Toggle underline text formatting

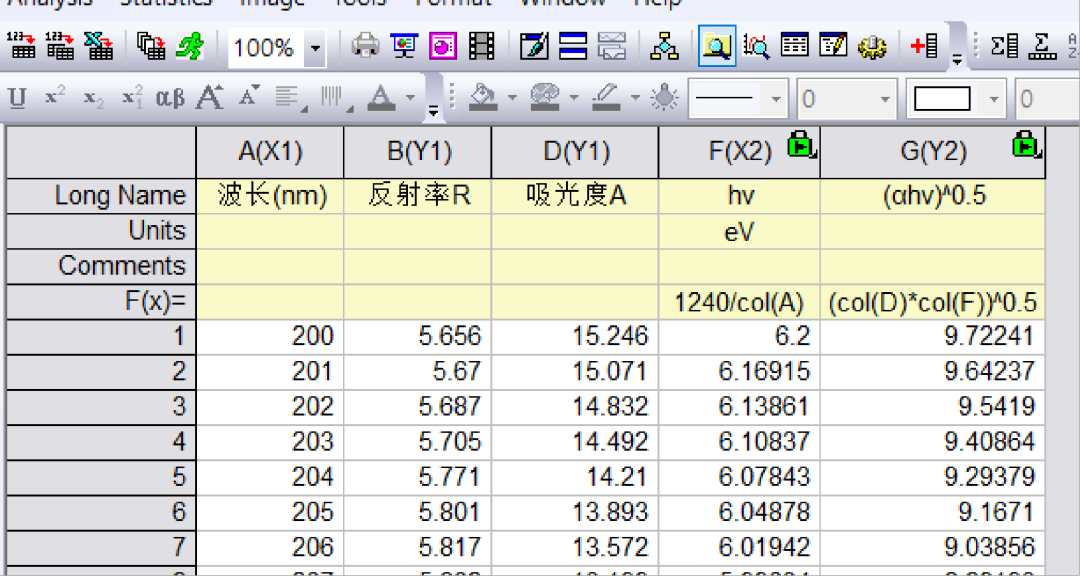[16, 98]
